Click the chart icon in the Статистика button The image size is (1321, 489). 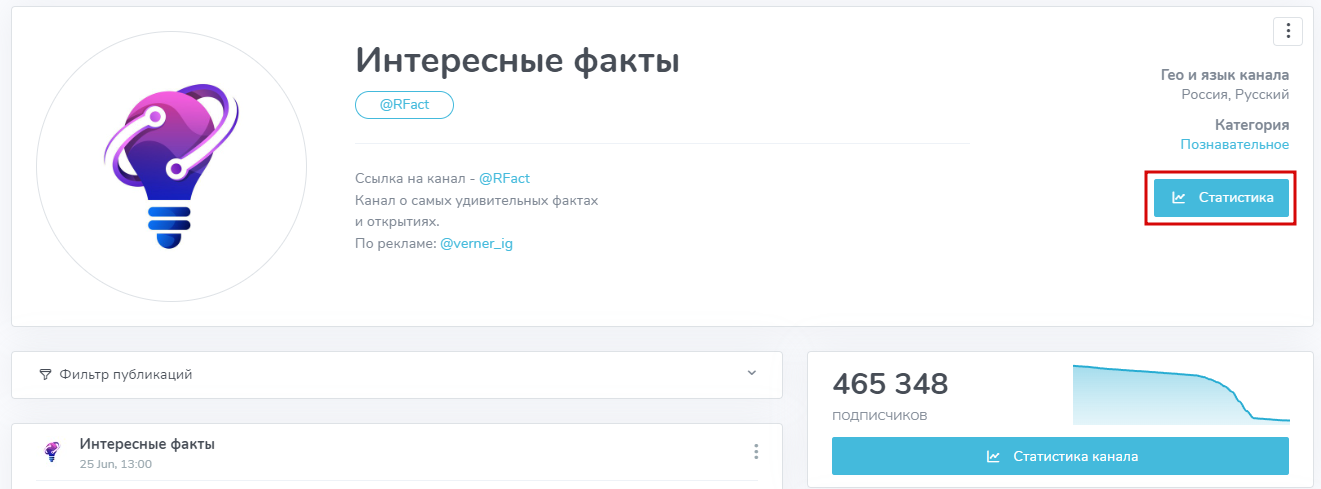[1179, 198]
